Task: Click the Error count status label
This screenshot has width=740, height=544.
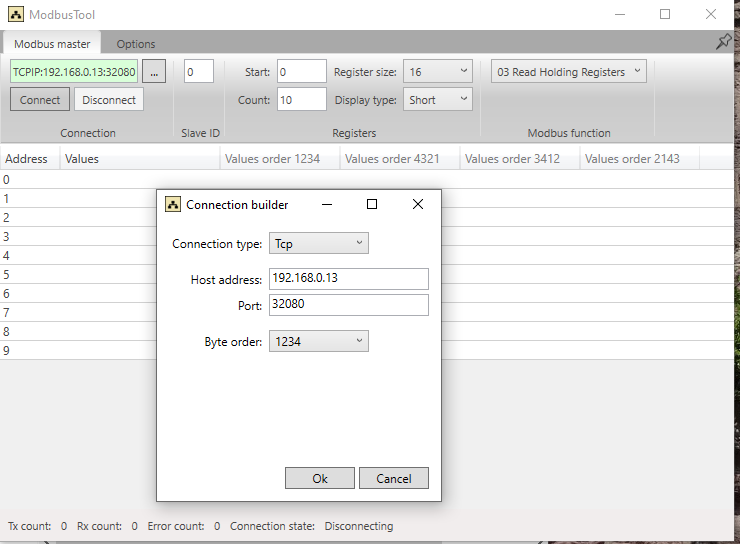Action: coord(176,526)
